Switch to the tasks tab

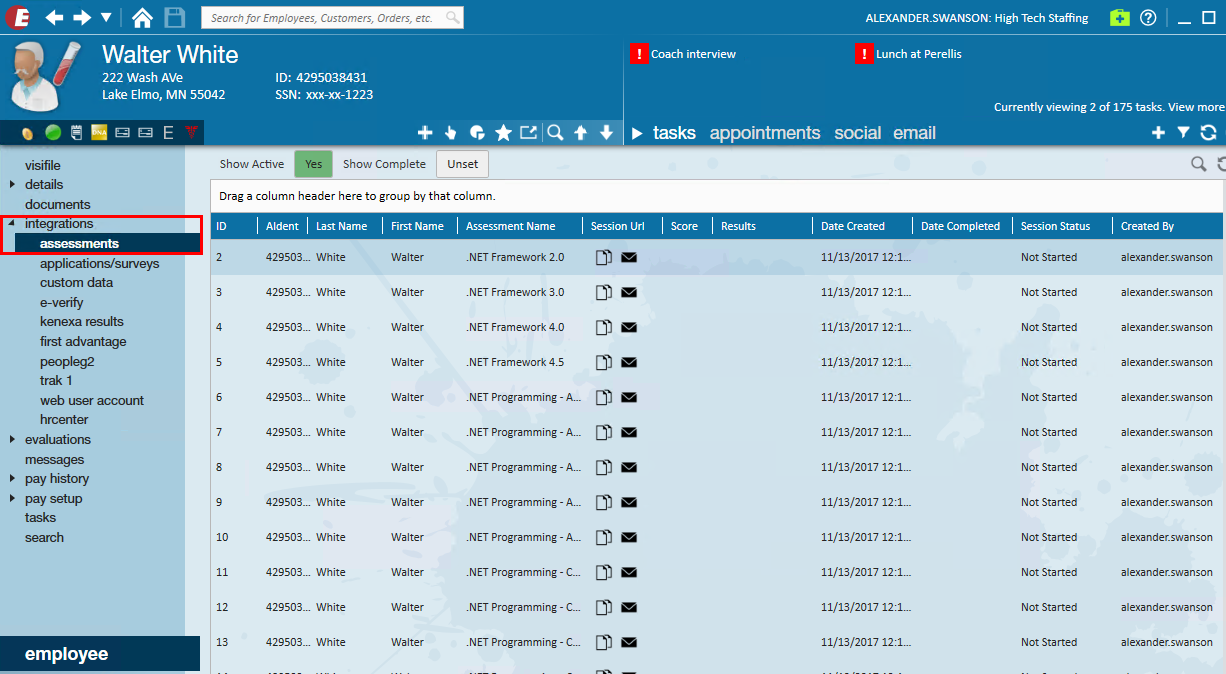tap(674, 133)
